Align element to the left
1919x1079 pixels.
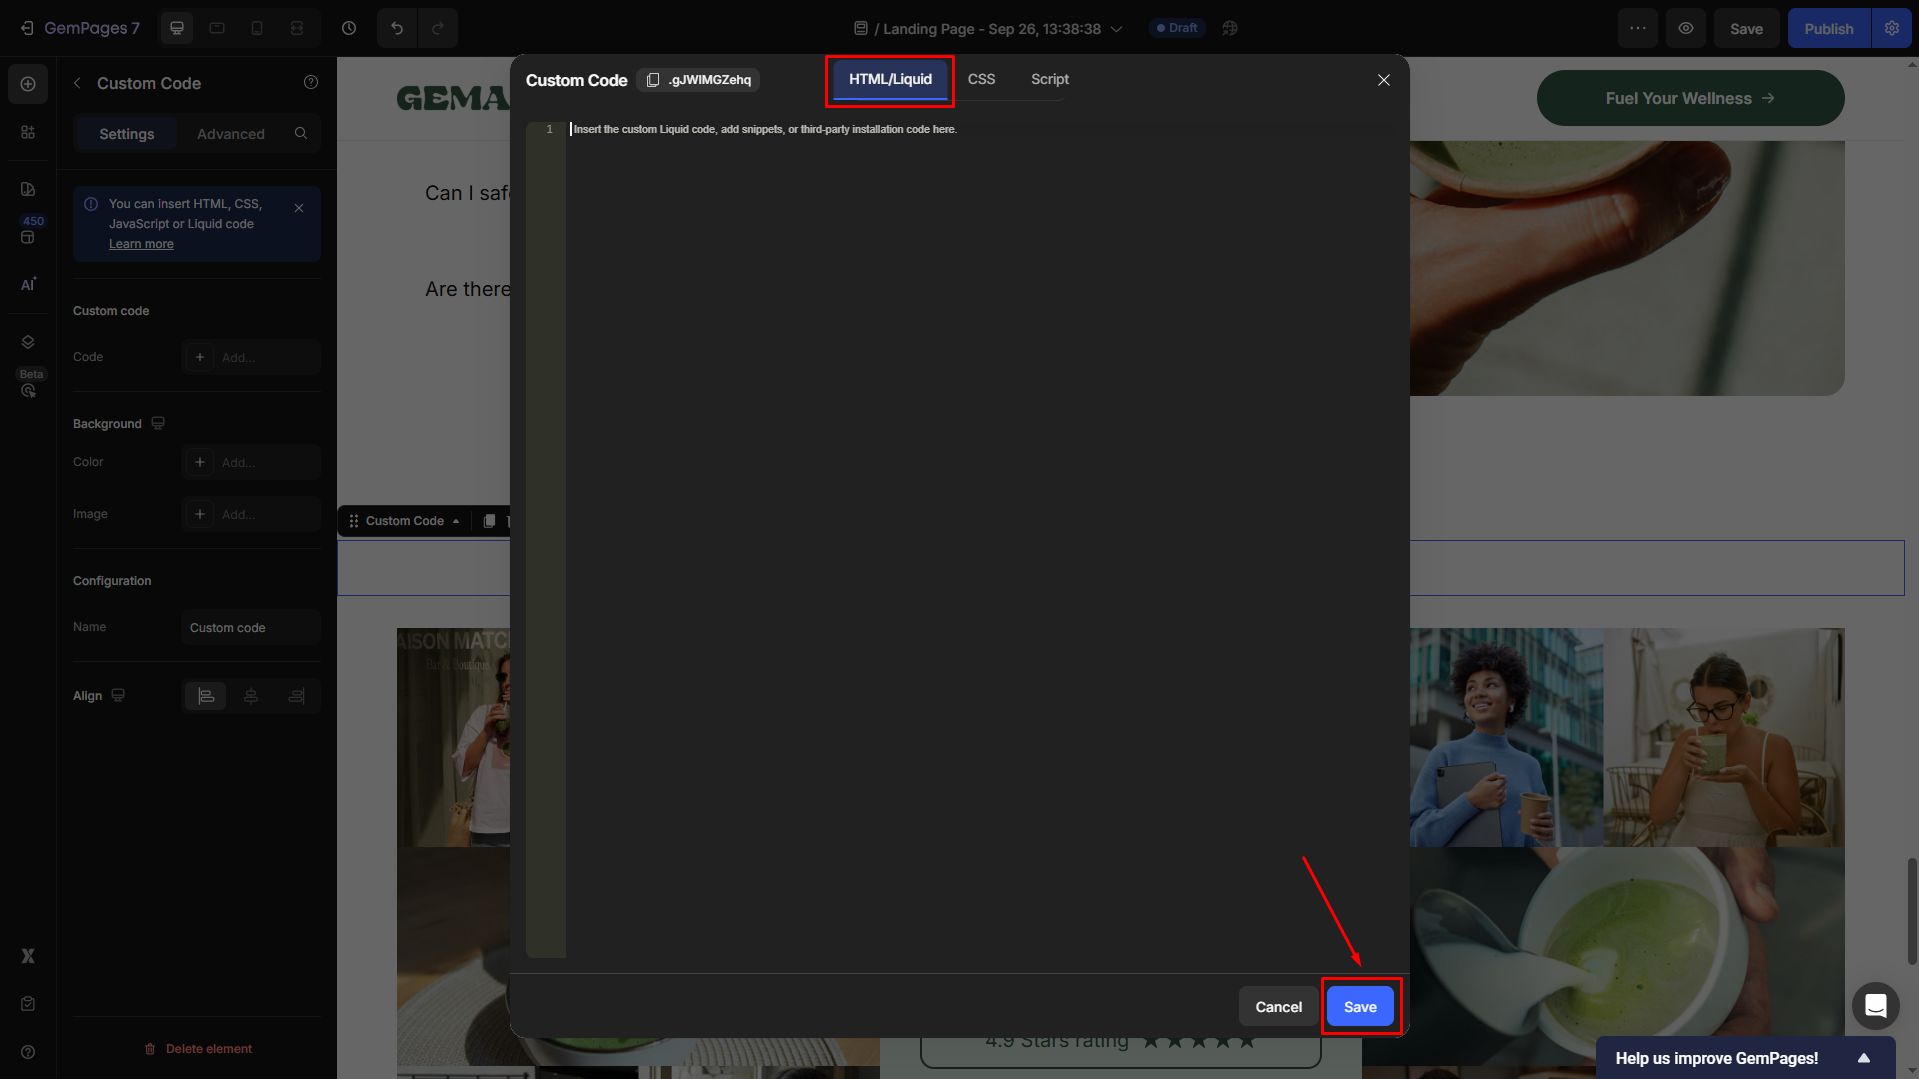206,696
